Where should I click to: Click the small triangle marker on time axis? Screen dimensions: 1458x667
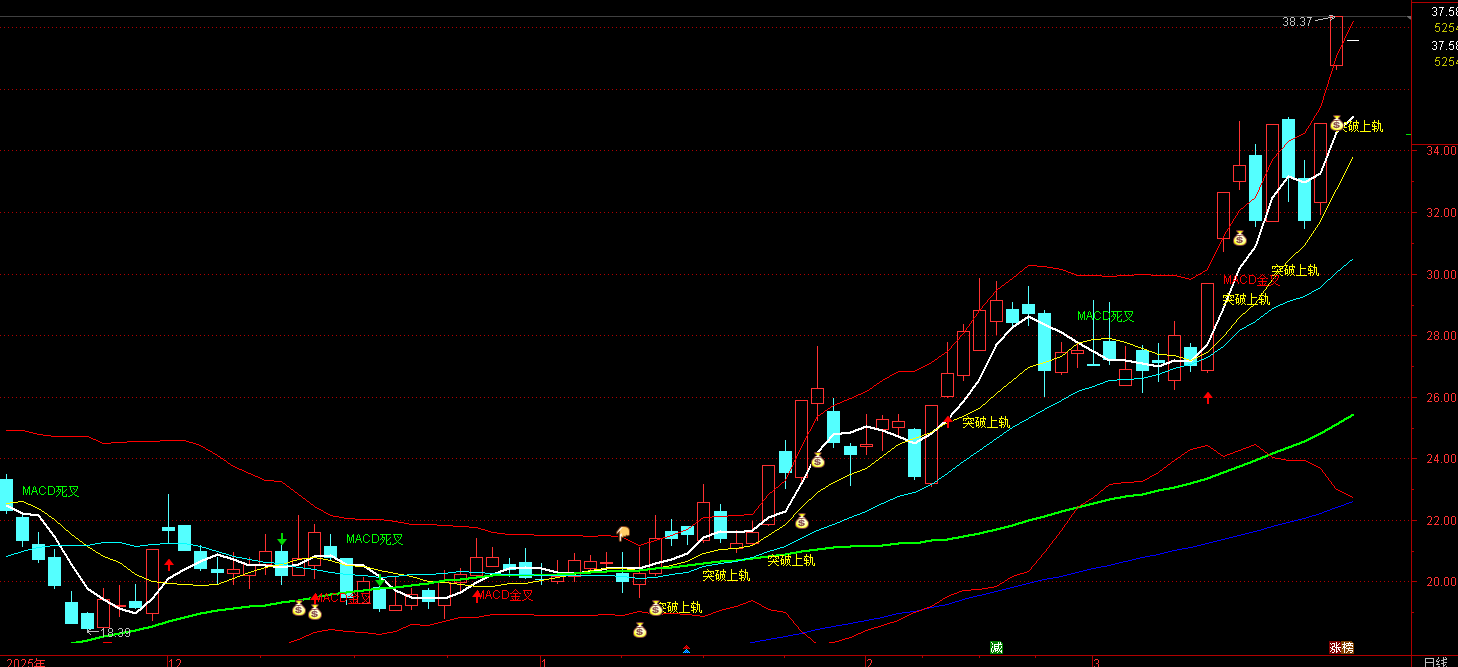[686, 650]
